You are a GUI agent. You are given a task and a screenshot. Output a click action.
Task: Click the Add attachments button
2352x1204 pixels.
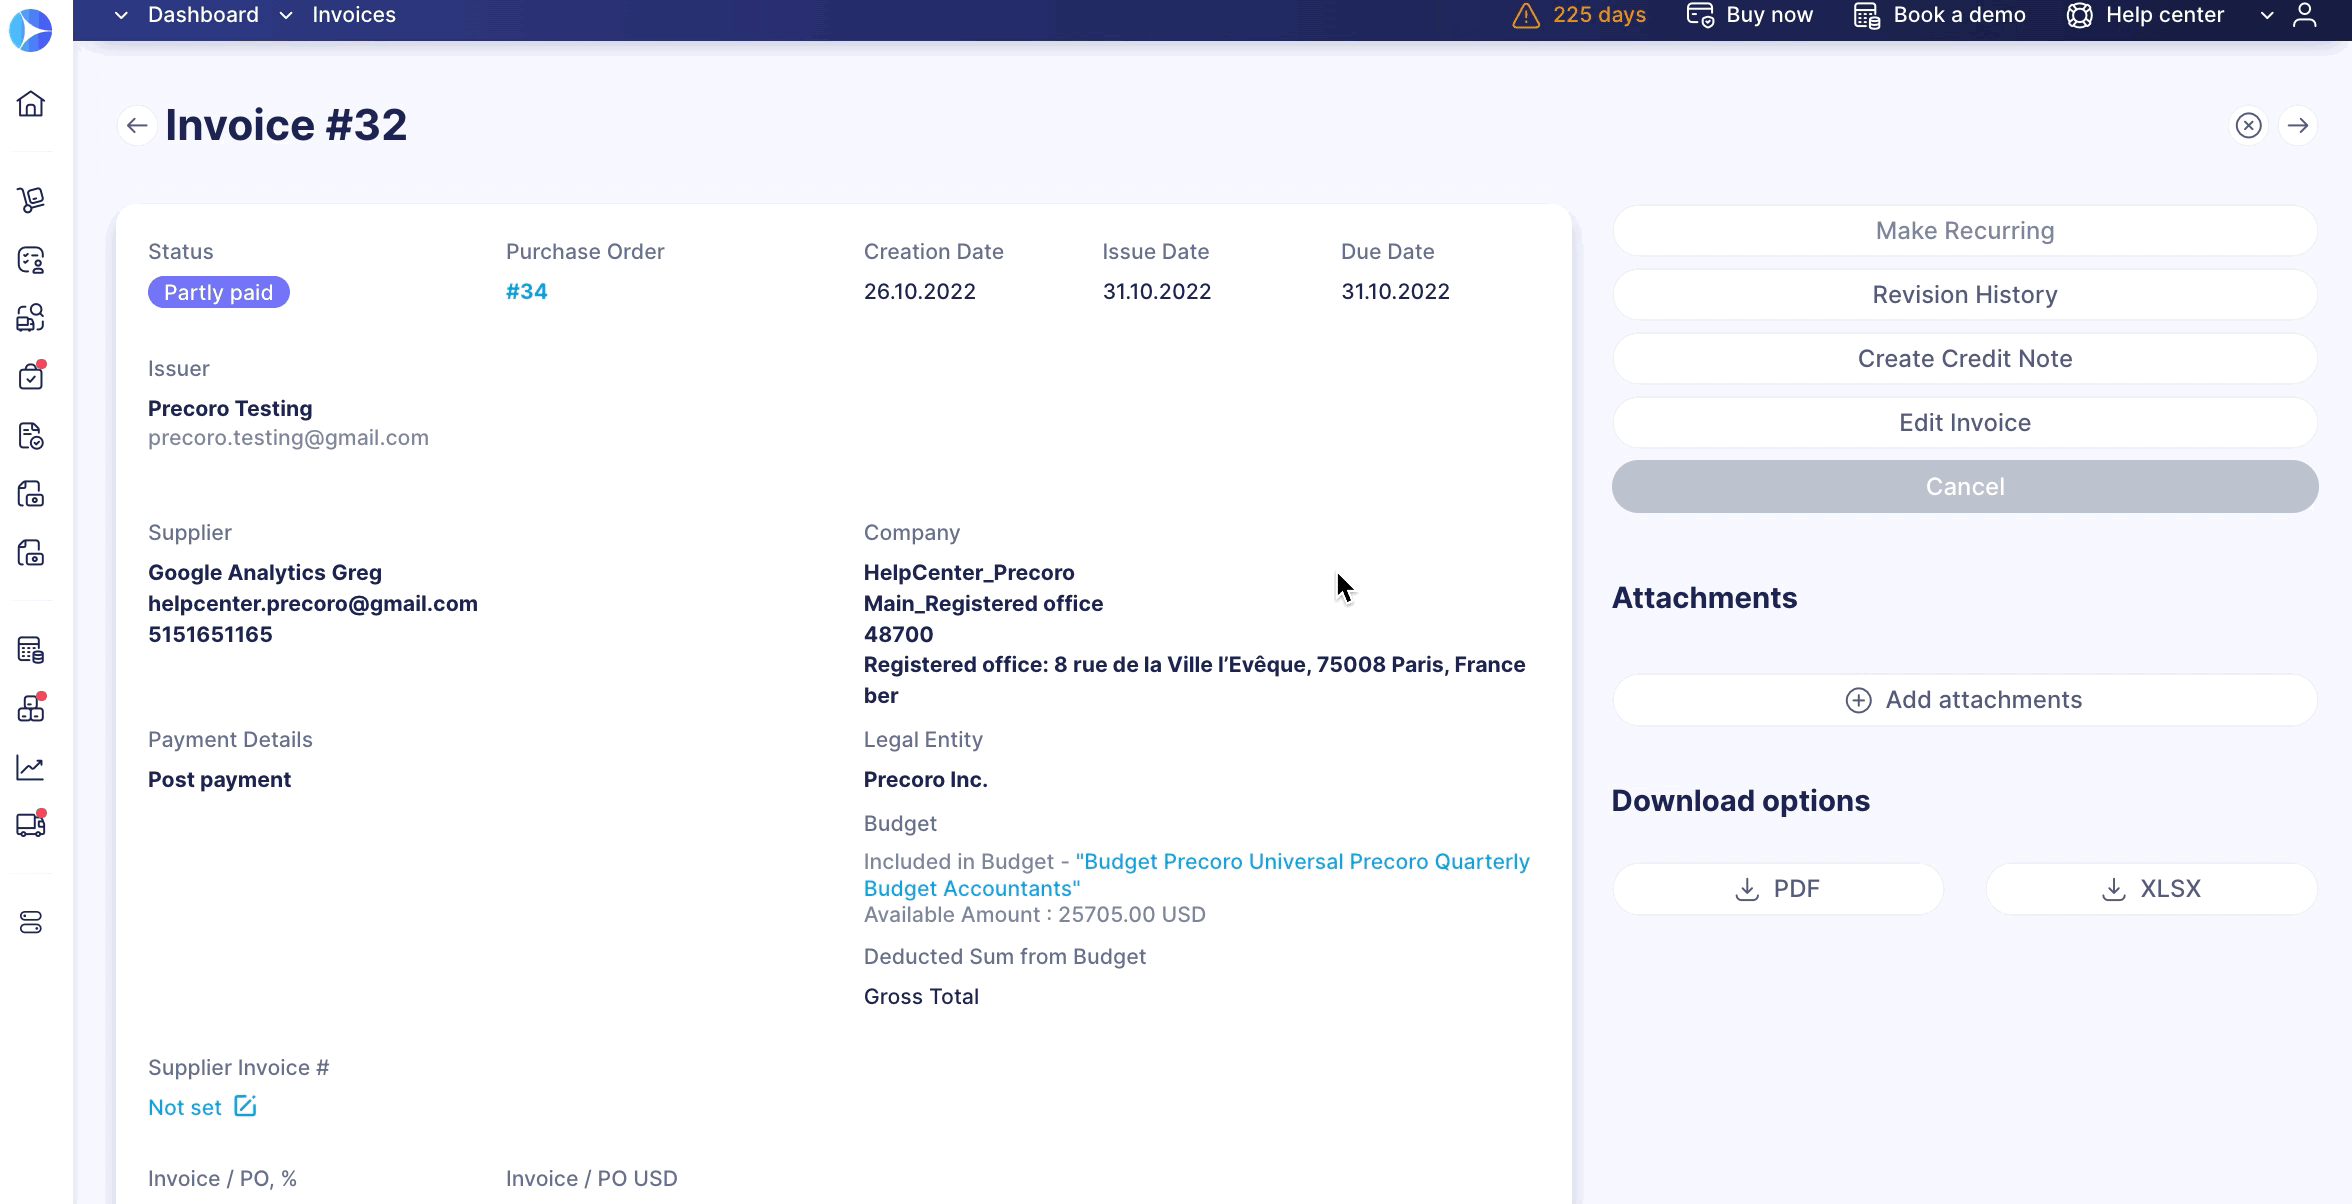point(1965,699)
